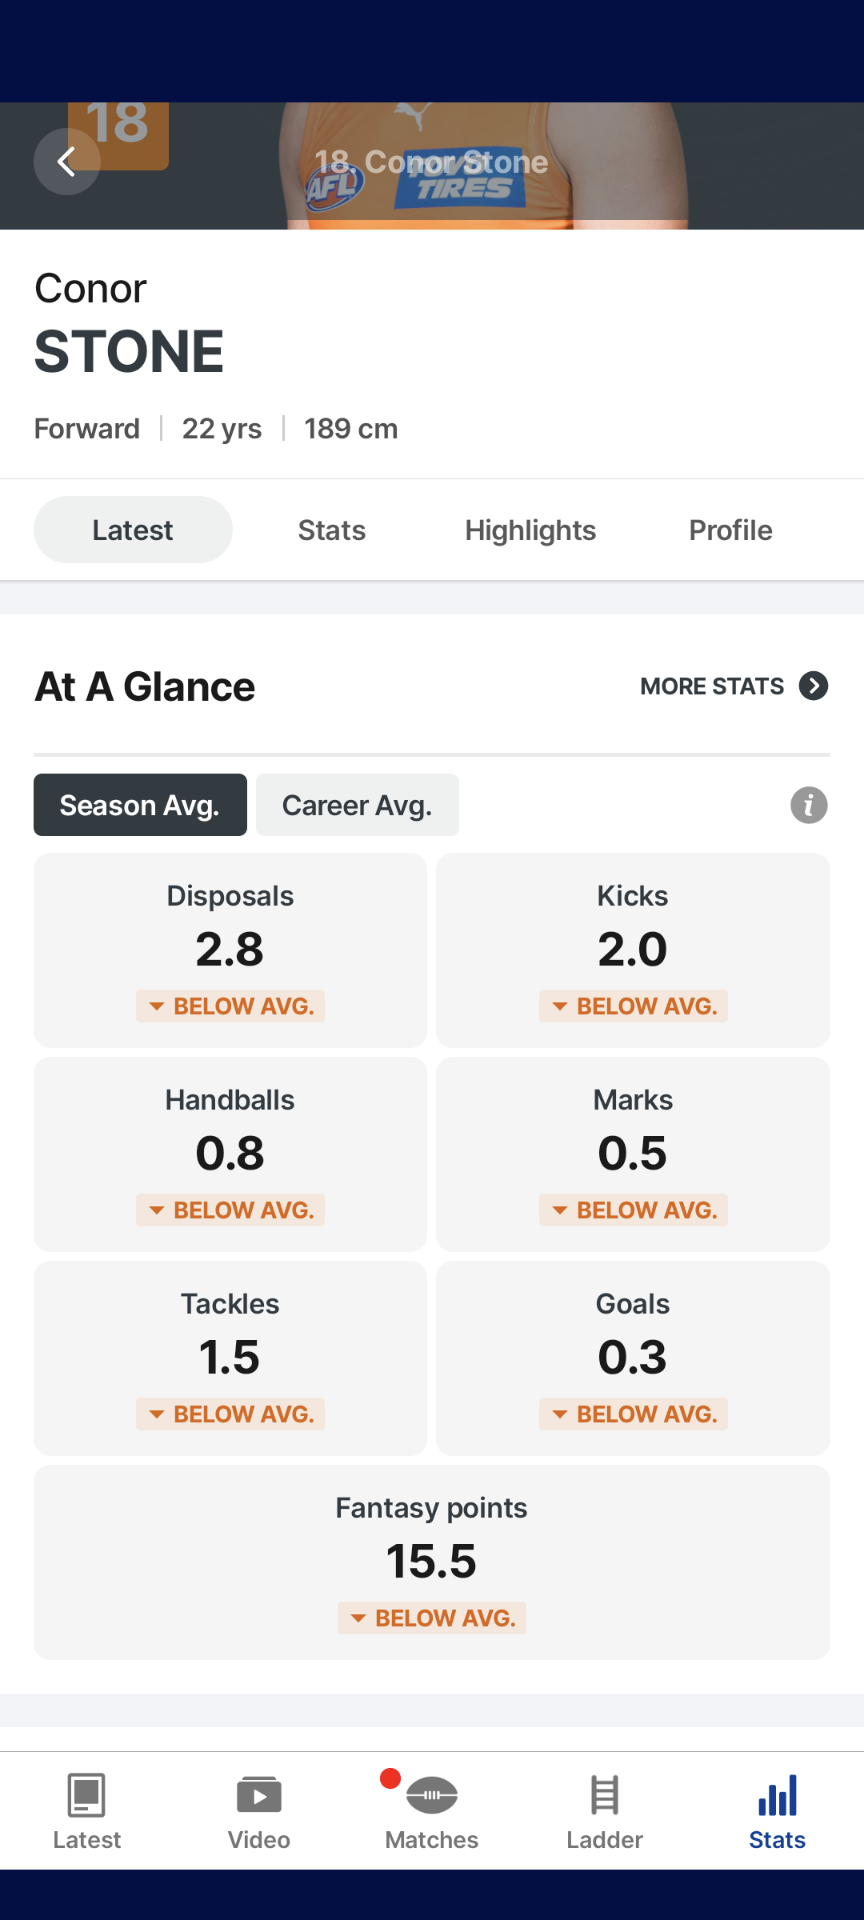This screenshot has width=864, height=1920.
Task: Tap the Fantasy points card
Action: 432,1562
